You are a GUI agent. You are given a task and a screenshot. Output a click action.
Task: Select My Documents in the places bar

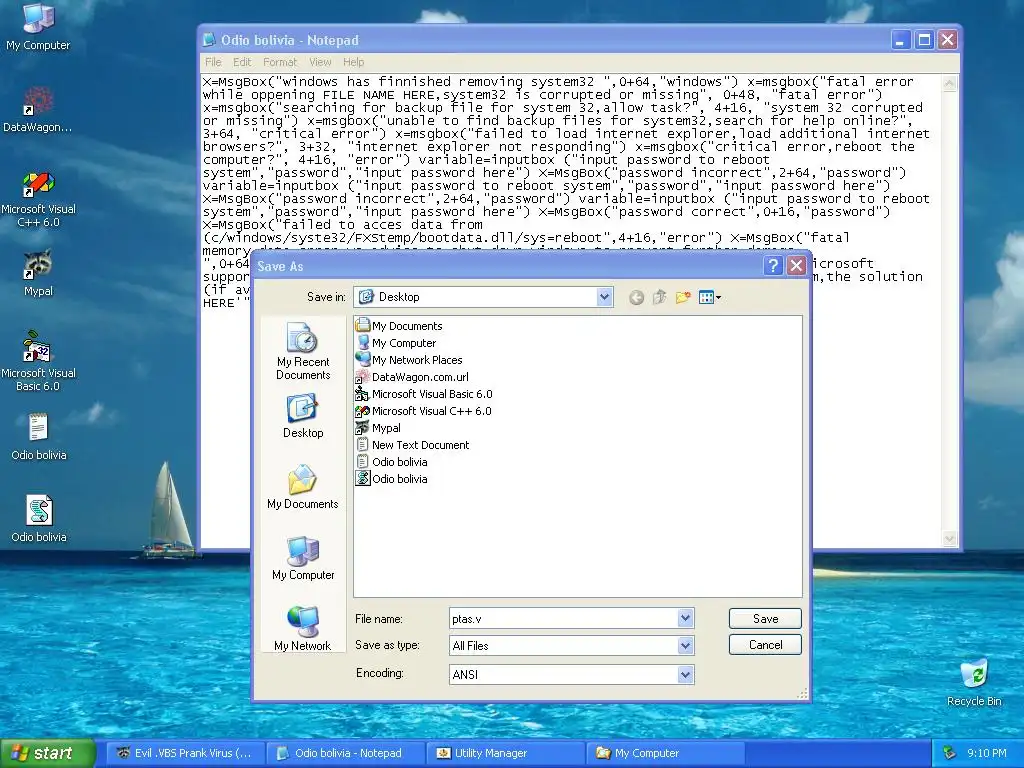click(302, 487)
